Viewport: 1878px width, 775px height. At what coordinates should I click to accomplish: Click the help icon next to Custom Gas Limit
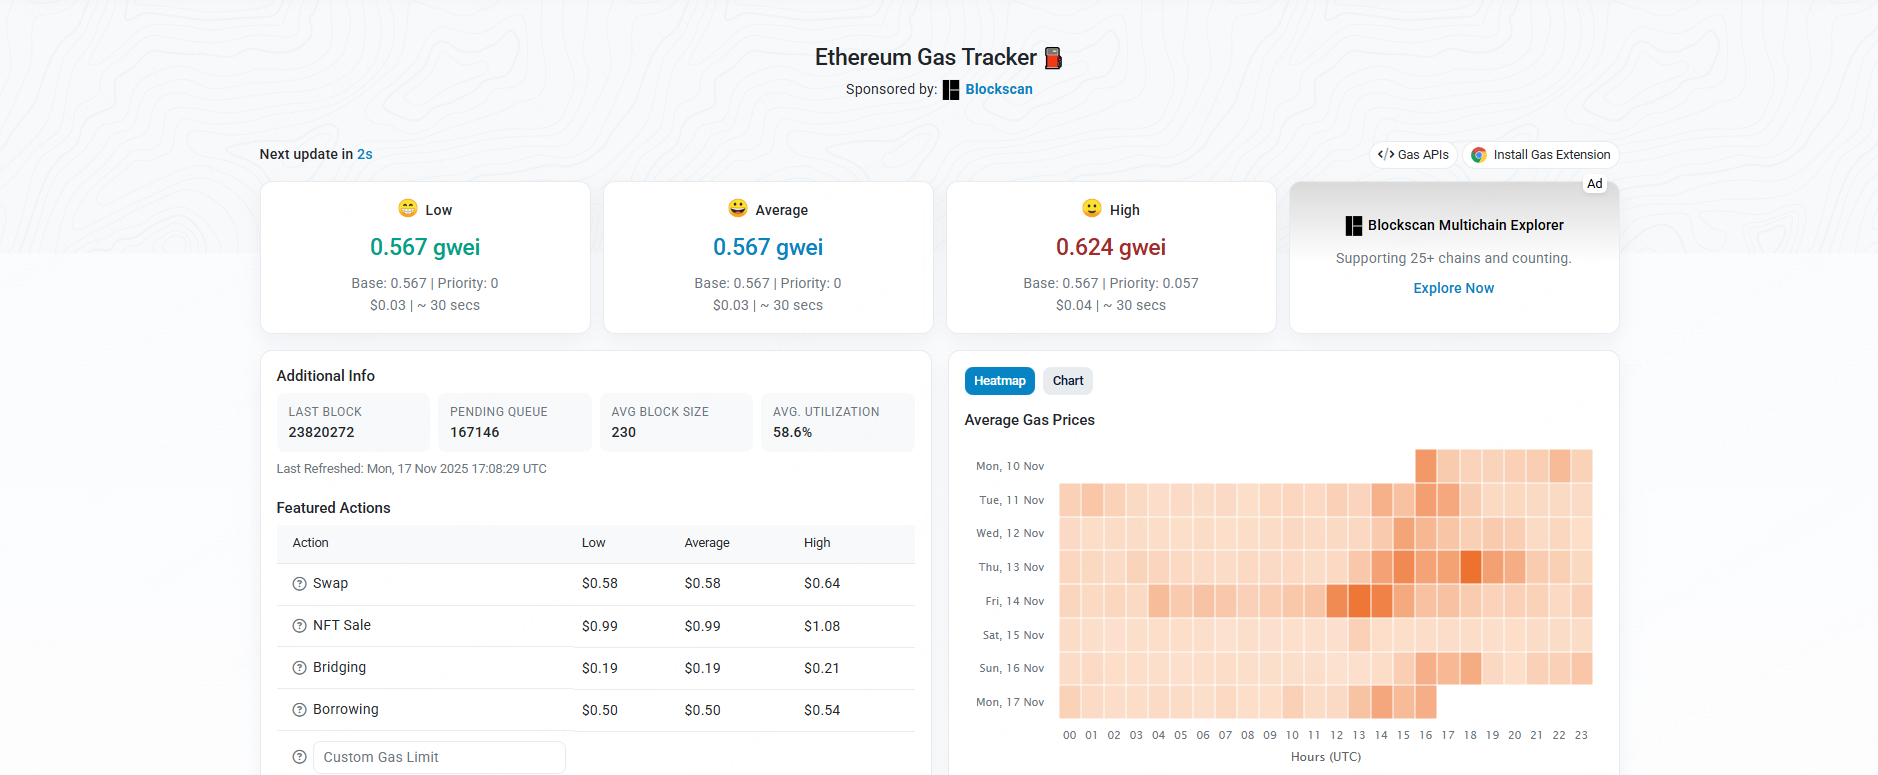click(x=299, y=756)
